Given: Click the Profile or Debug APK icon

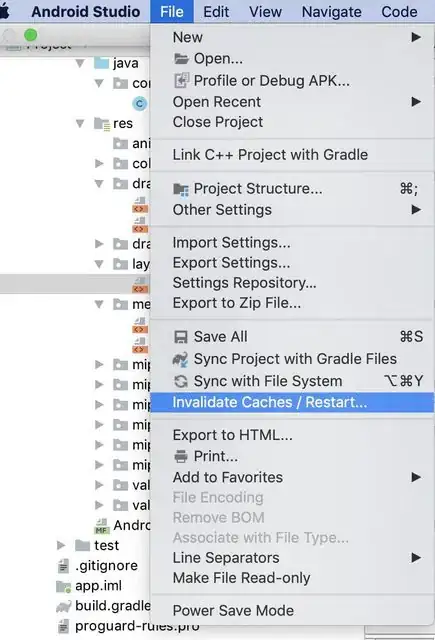Looking at the screenshot, I should [181, 80].
